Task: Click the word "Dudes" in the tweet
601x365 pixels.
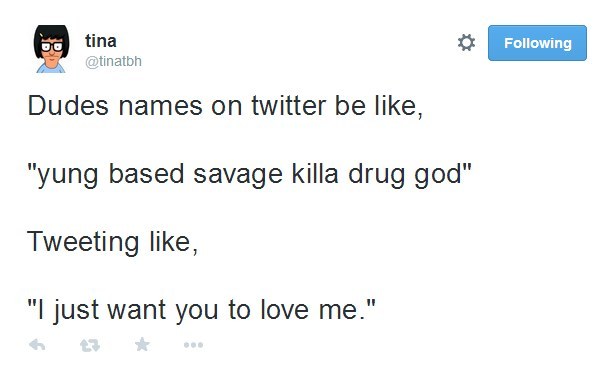Action: (x=68, y=105)
